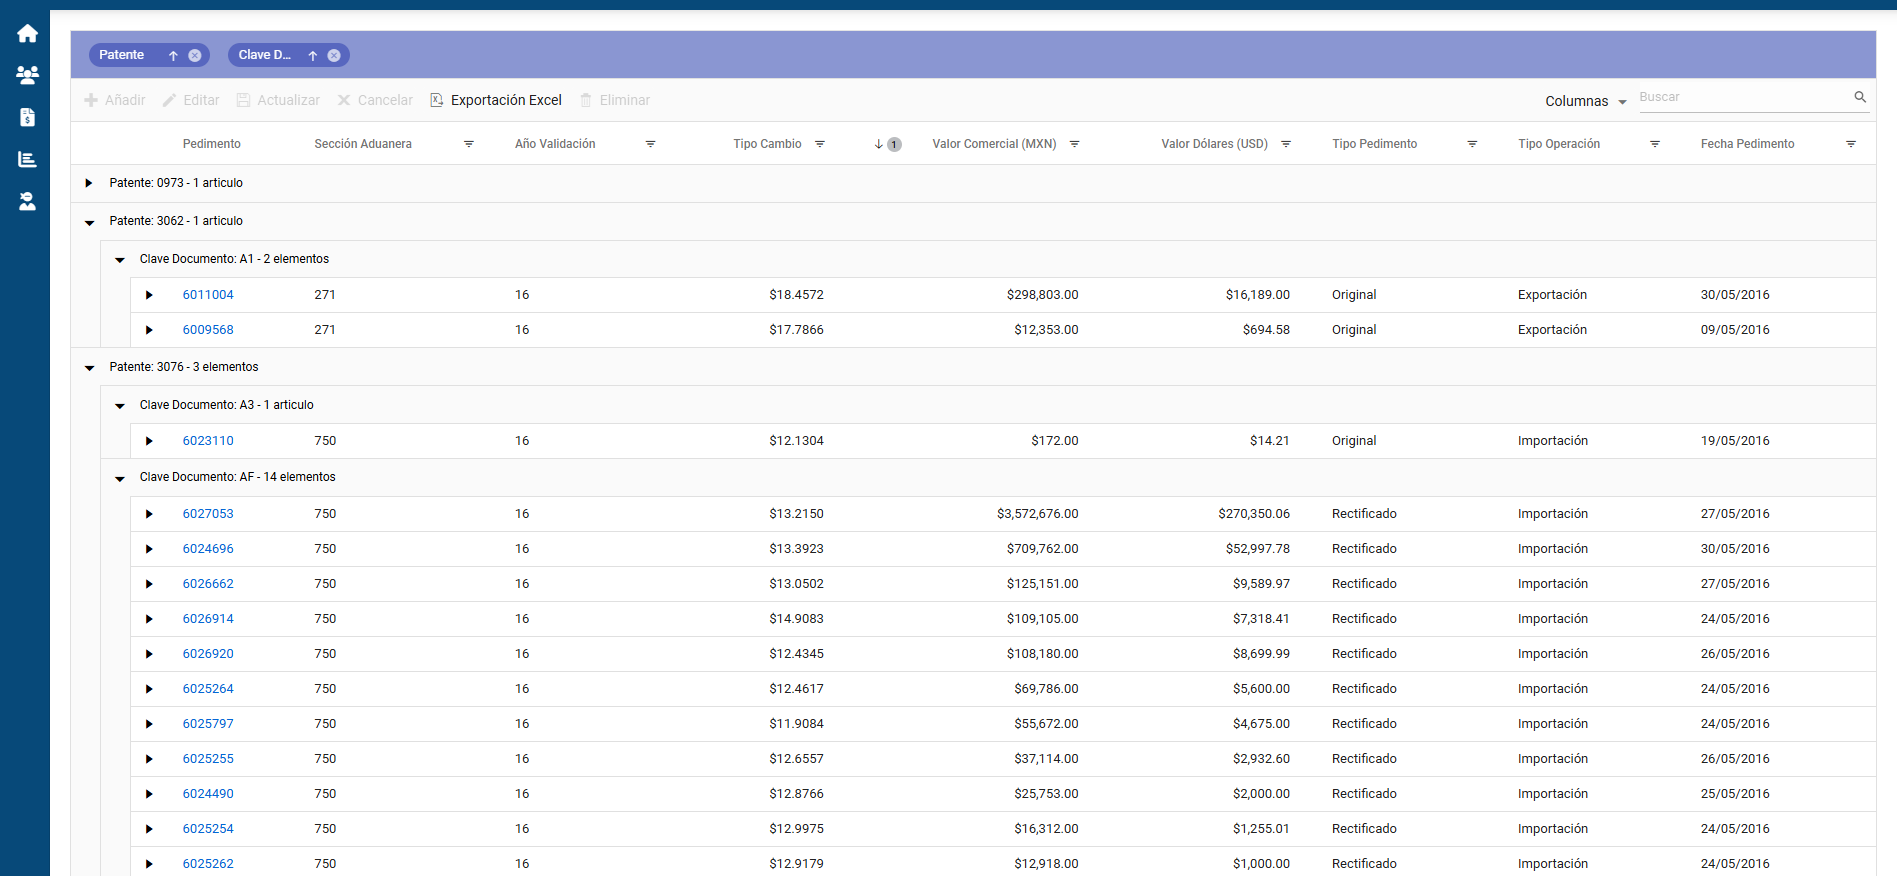The image size is (1897, 876).
Task: Remove the Clave D... grouping chip
Action: [x=334, y=56]
